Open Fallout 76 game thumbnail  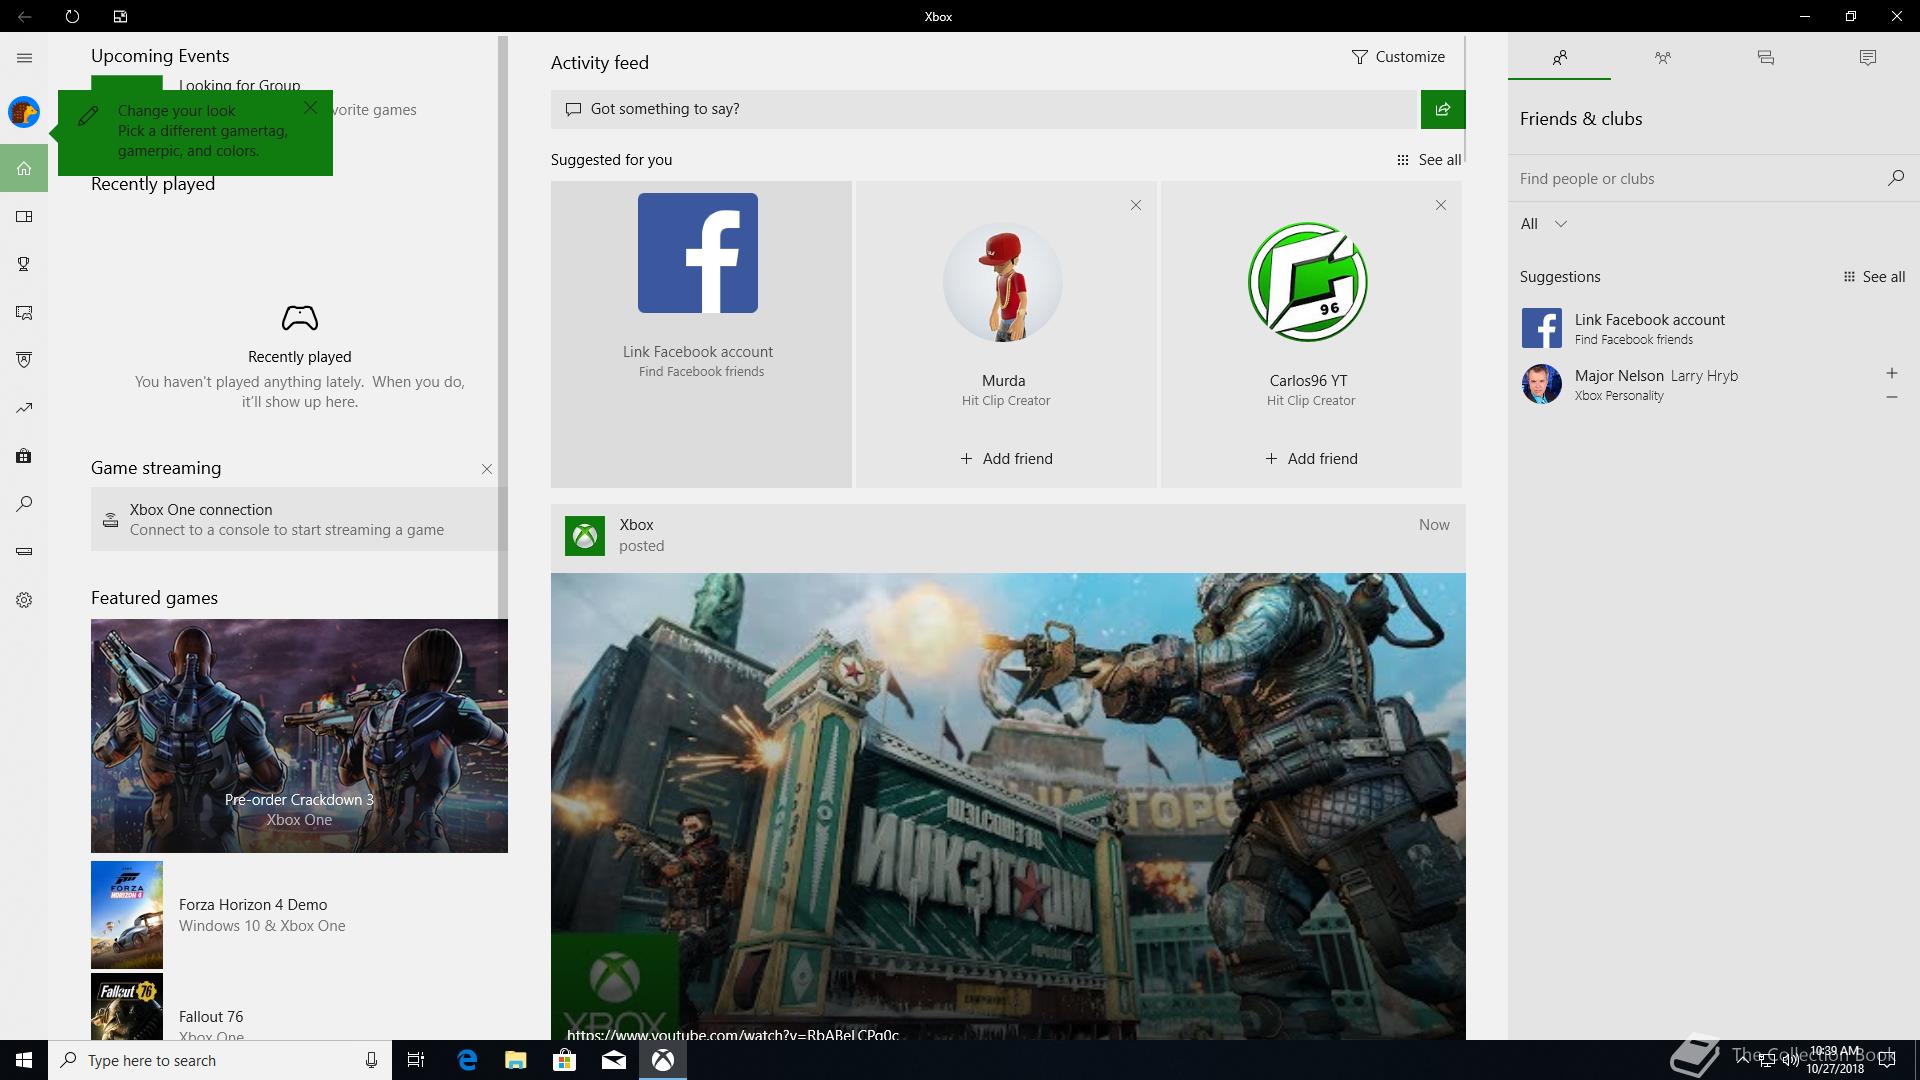(x=127, y=1007)
